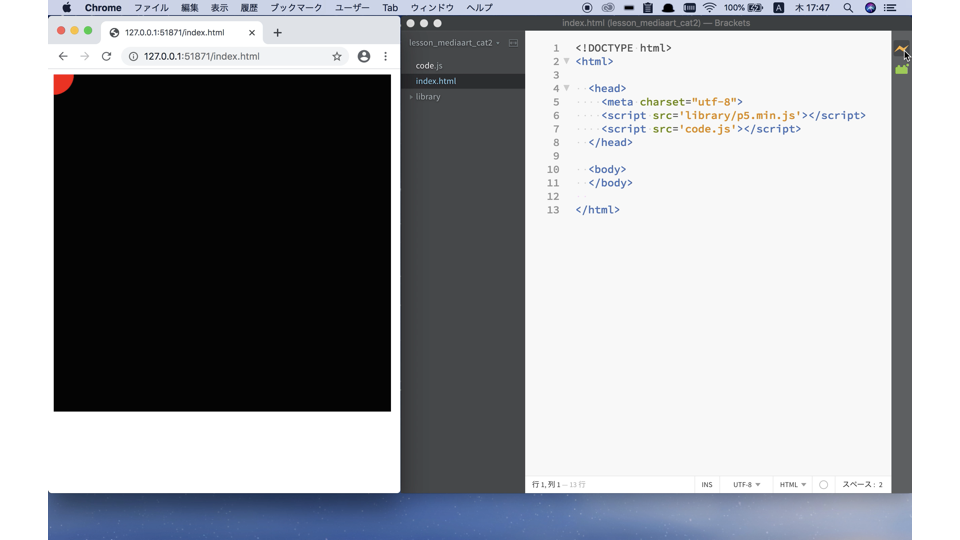Click the clipboard menu bar icon
The width and height of the screenshot is (960, 540).
(x=648, y=8)
